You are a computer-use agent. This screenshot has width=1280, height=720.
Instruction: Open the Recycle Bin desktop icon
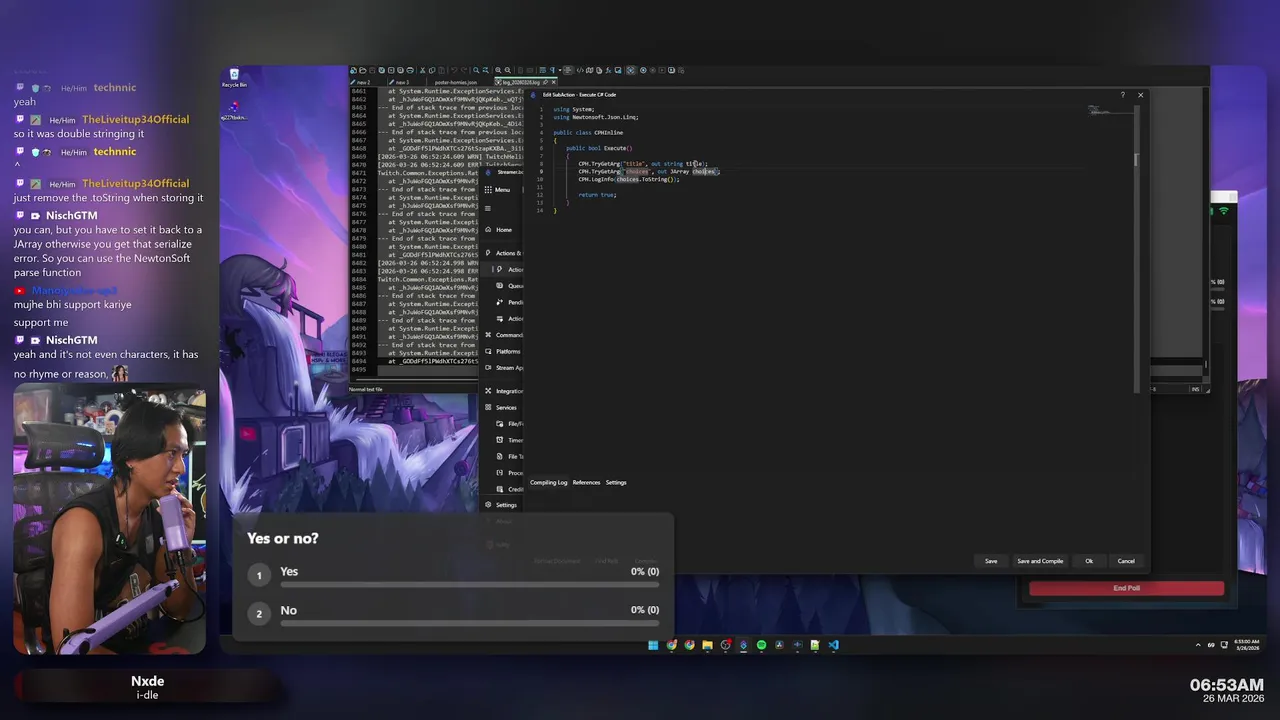coord(234,78)
